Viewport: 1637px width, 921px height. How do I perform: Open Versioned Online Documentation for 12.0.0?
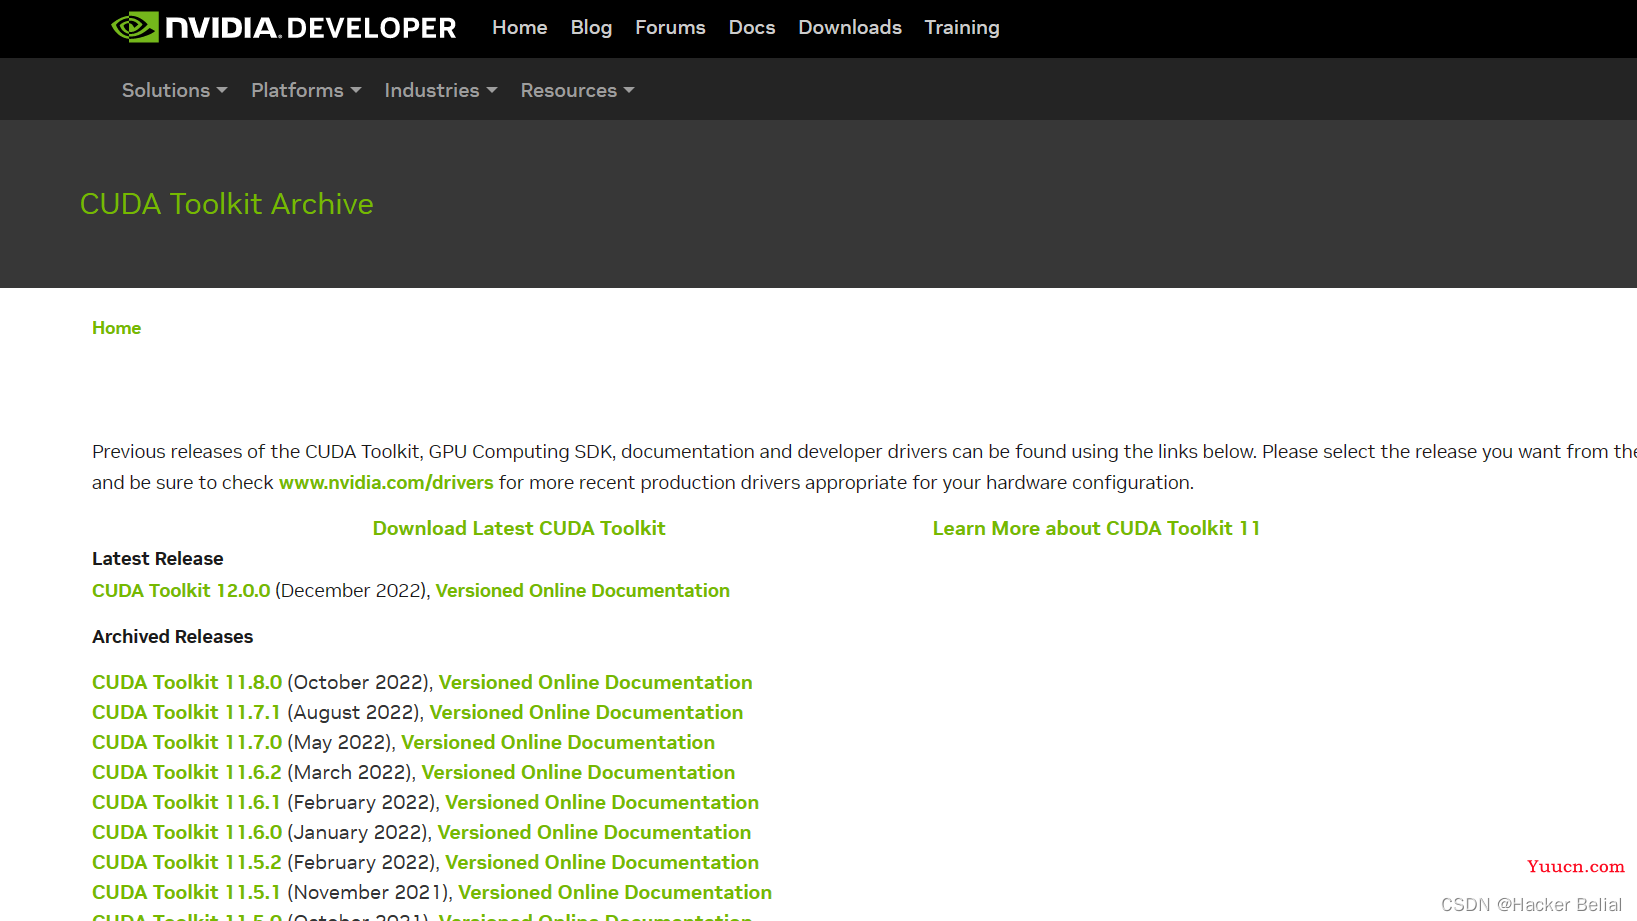[x=582, y=590]
